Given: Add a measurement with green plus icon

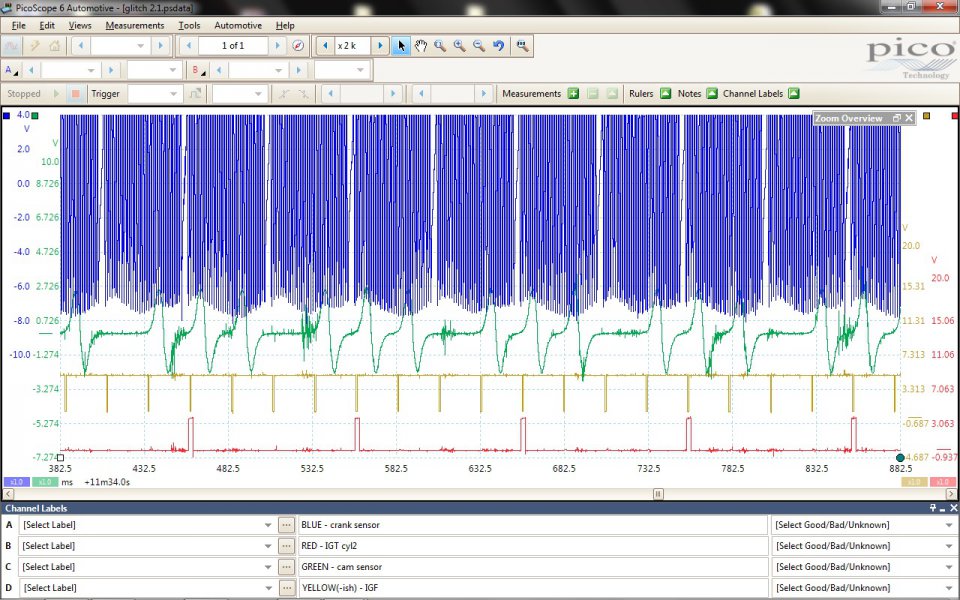Looking at the screenshot, I should (x=573, y=94).
